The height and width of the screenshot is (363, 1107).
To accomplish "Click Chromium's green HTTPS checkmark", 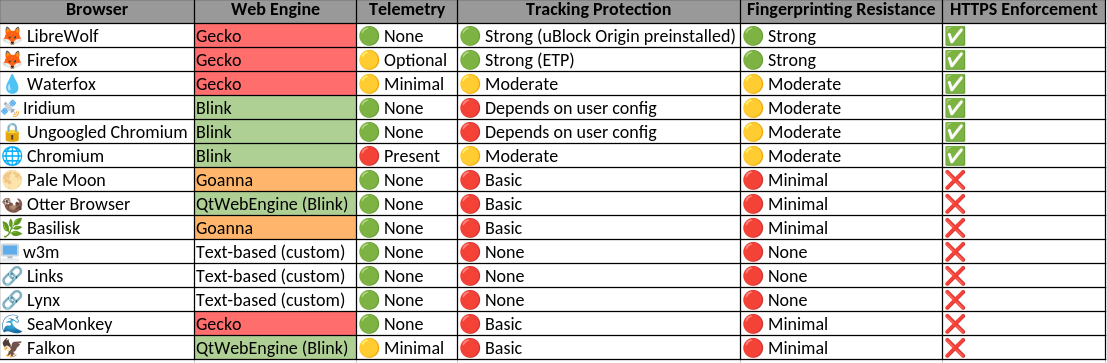I will [955, 156].
